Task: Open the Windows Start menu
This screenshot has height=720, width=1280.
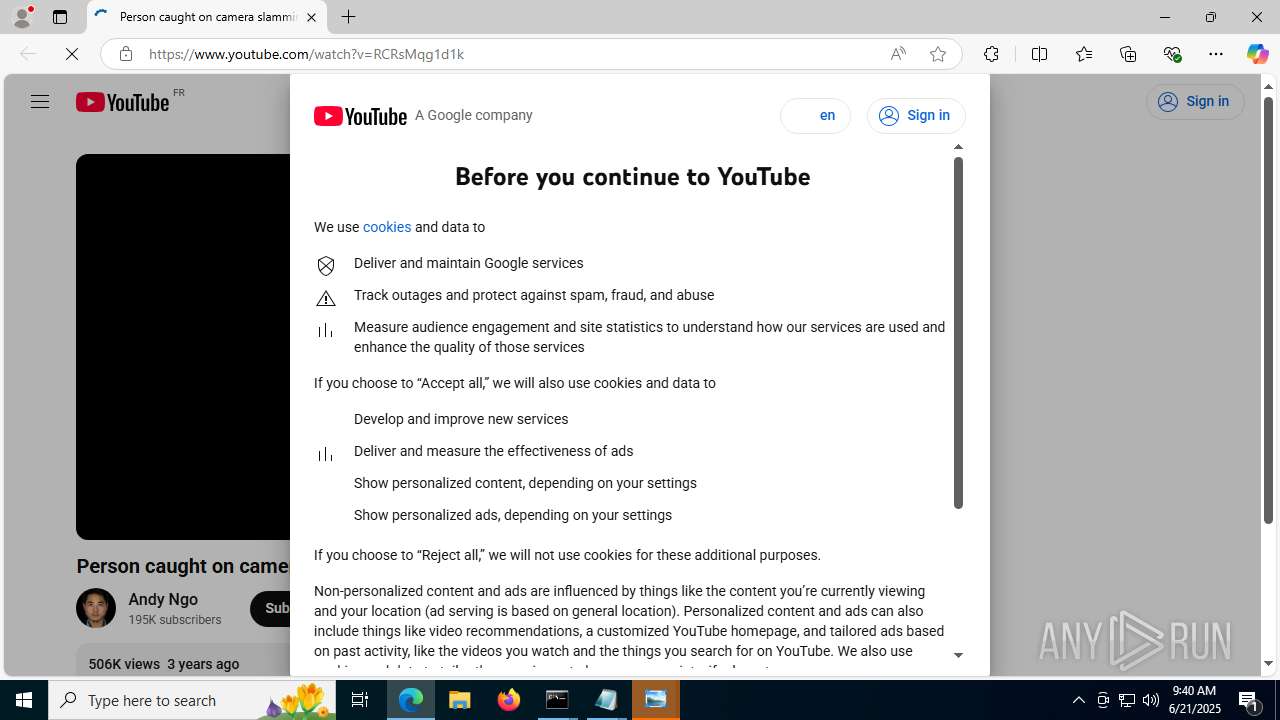Action: (24, 700)
